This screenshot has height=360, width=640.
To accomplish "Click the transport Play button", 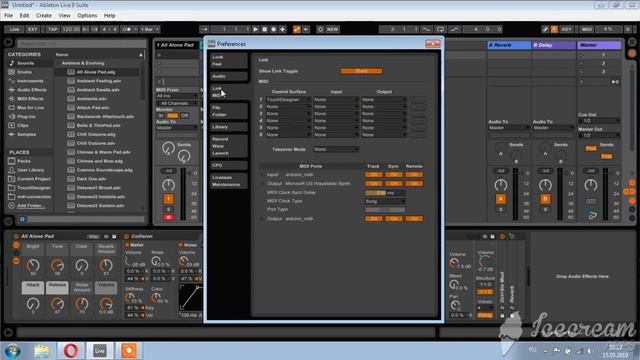I will pos(256,29).
